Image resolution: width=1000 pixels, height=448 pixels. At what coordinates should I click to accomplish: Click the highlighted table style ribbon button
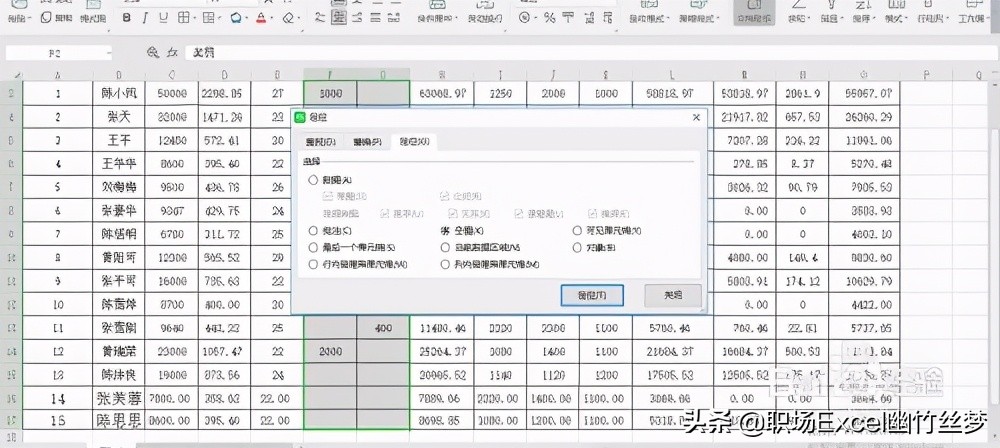[x=753, y=12]
